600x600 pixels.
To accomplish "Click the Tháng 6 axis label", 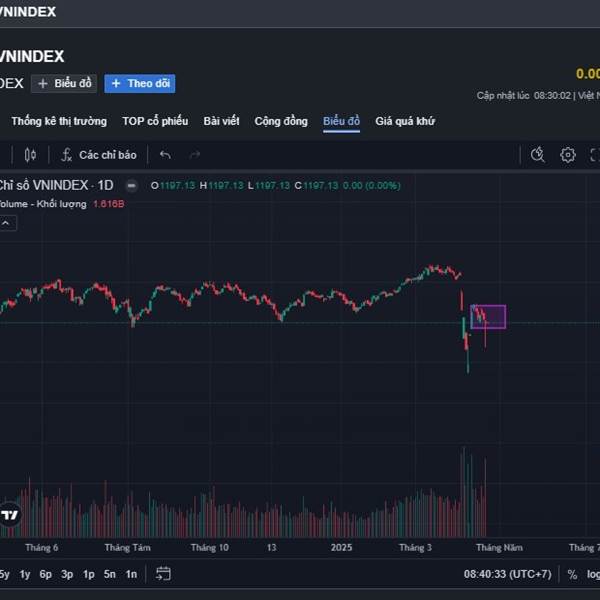I will point(42,548).
